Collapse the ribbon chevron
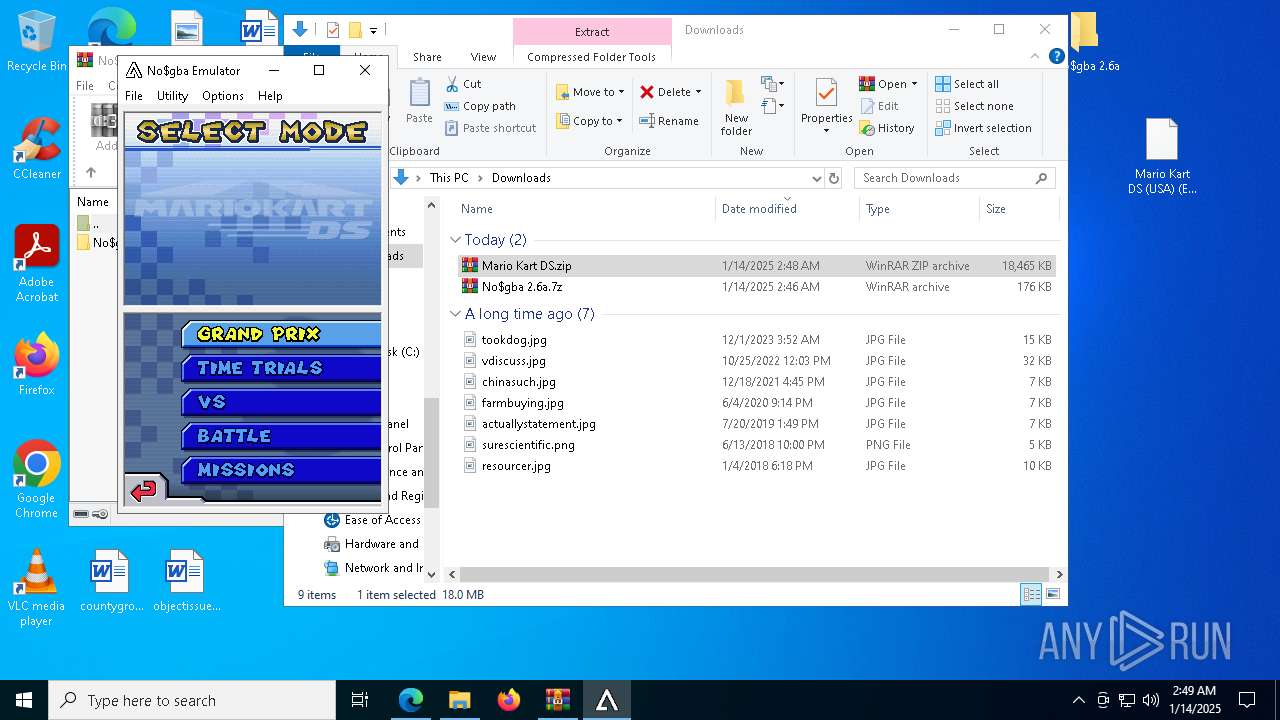 pos(1037,57)
